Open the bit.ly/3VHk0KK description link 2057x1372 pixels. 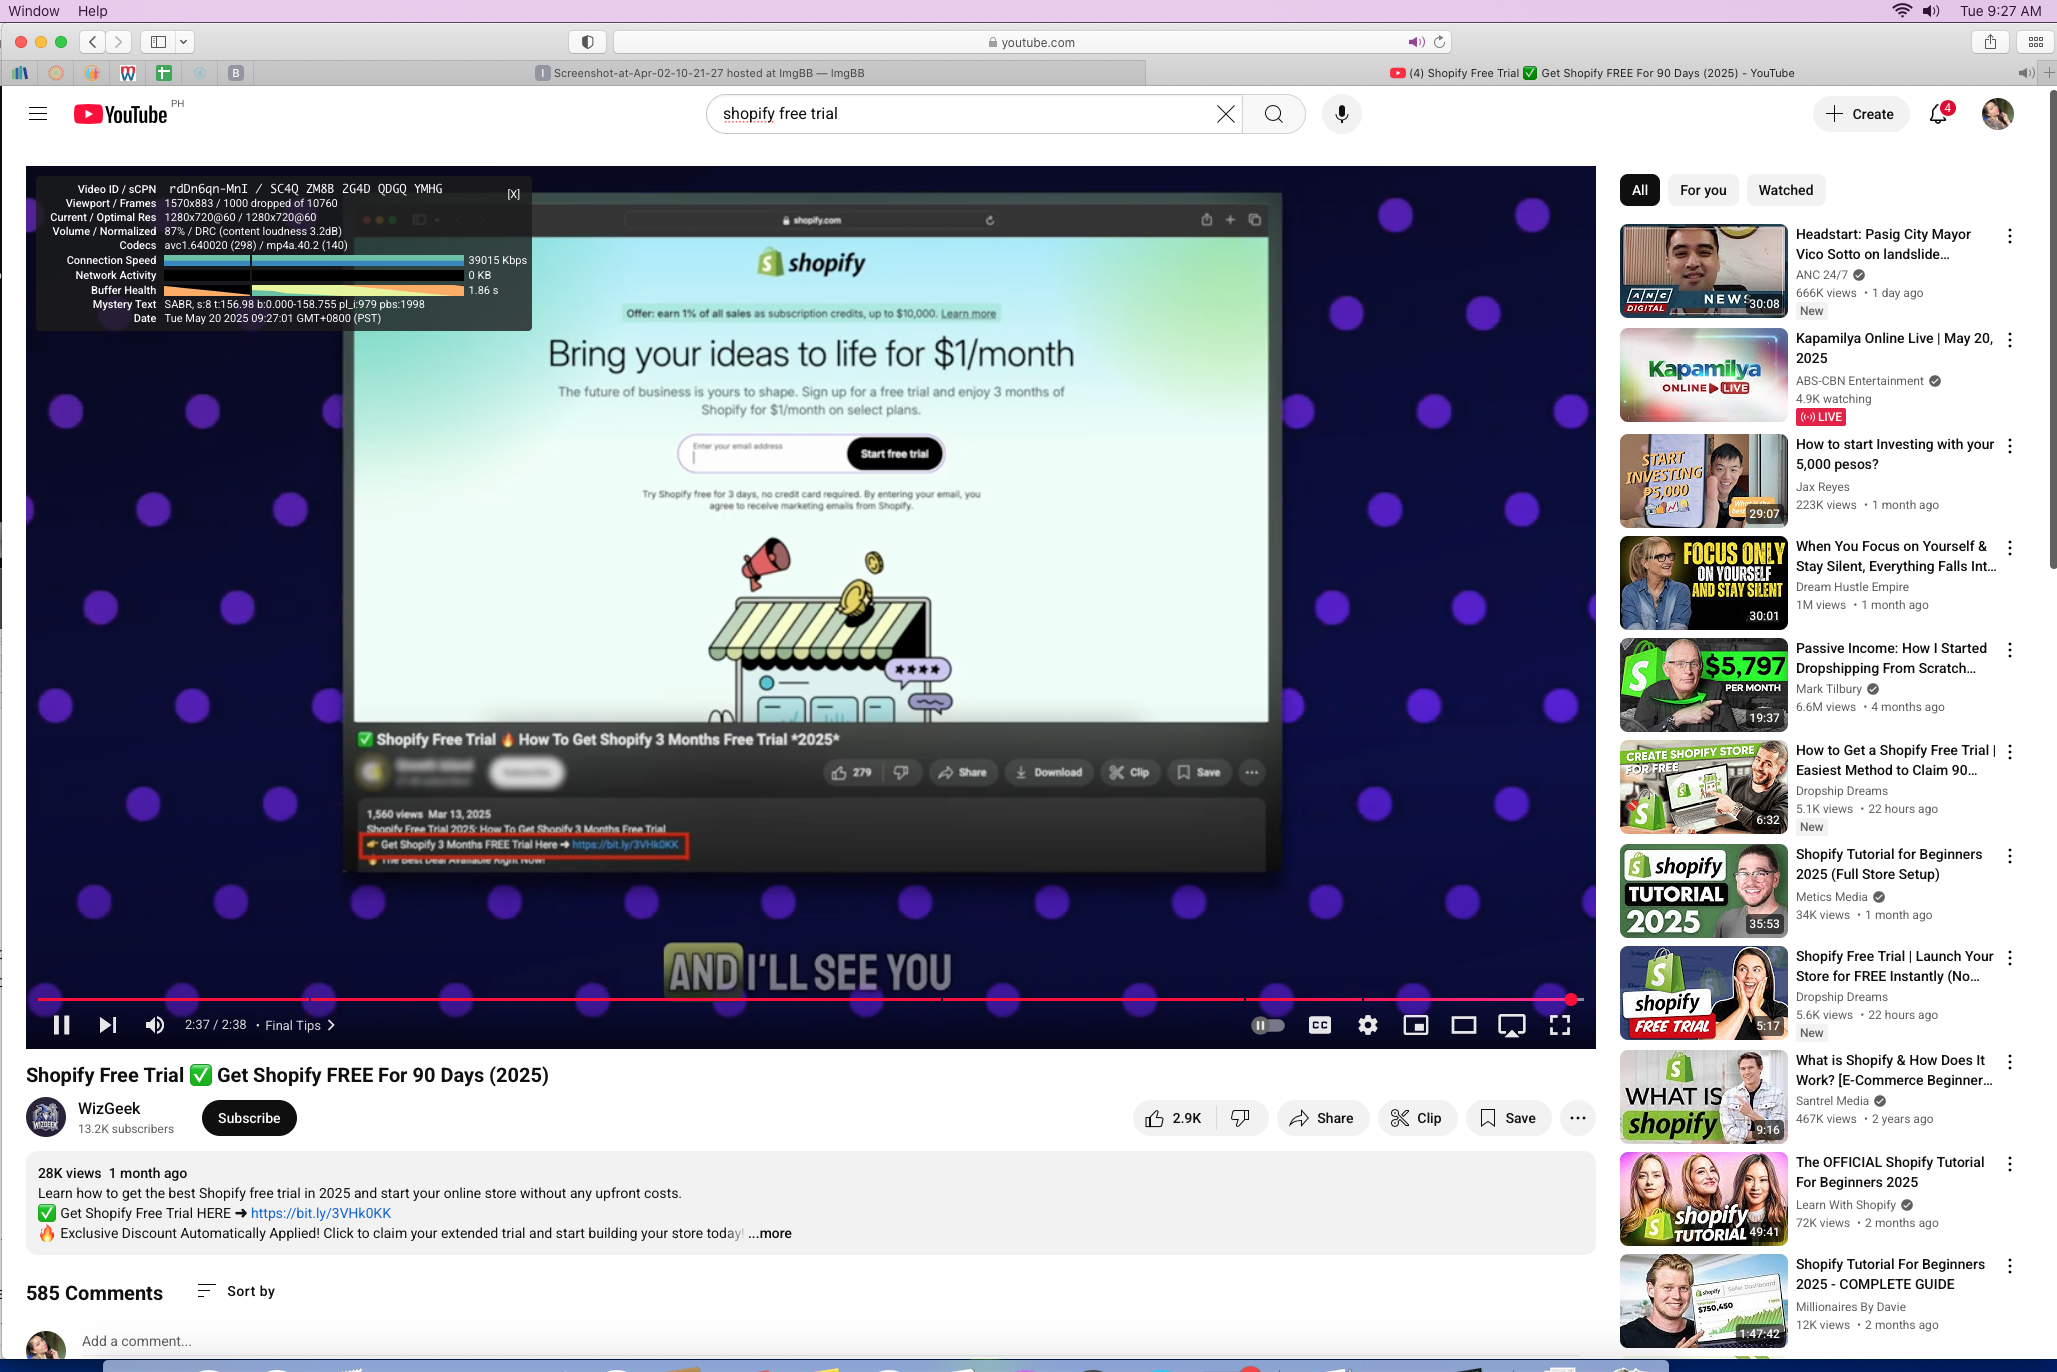coord(321,1213)
